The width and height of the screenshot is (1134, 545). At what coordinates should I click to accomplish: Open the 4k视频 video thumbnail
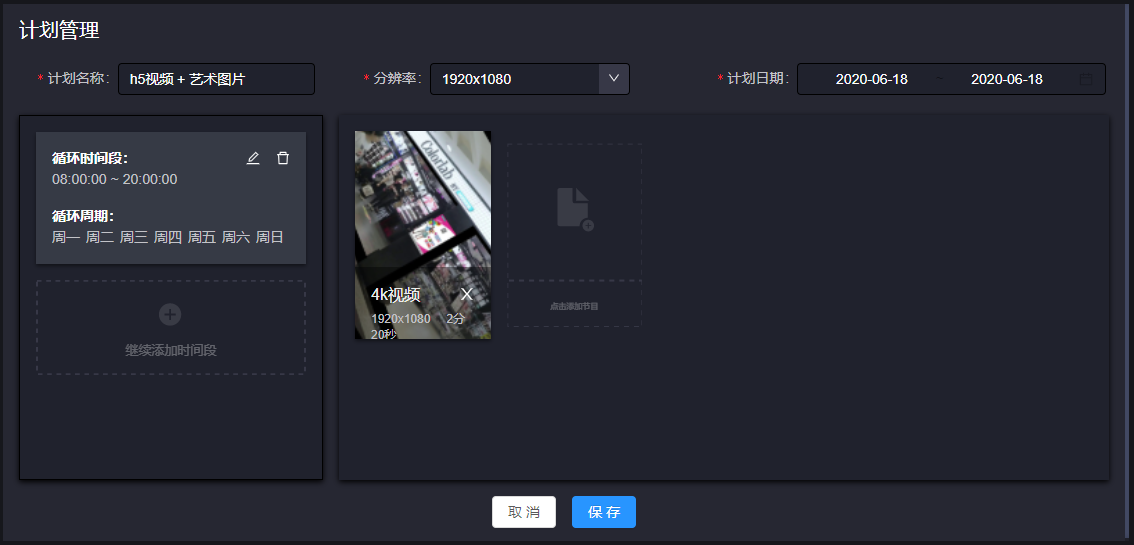422,235
